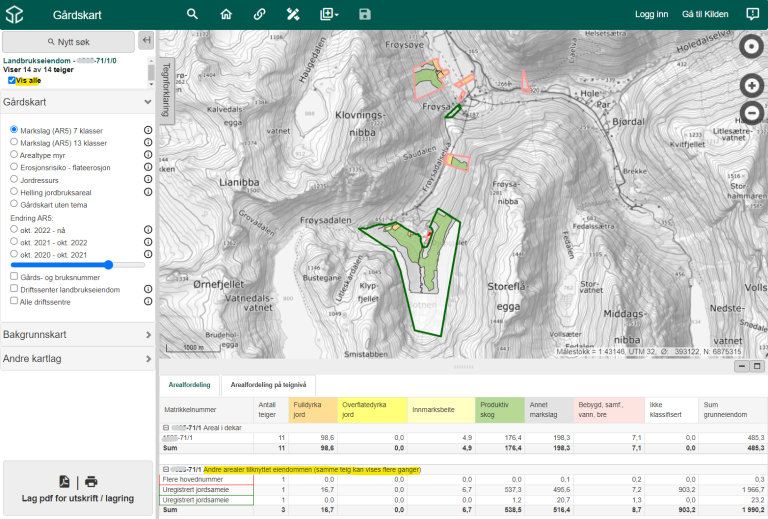Zoom in on the map
Viewport: 768px width, 519px height.
751,86
